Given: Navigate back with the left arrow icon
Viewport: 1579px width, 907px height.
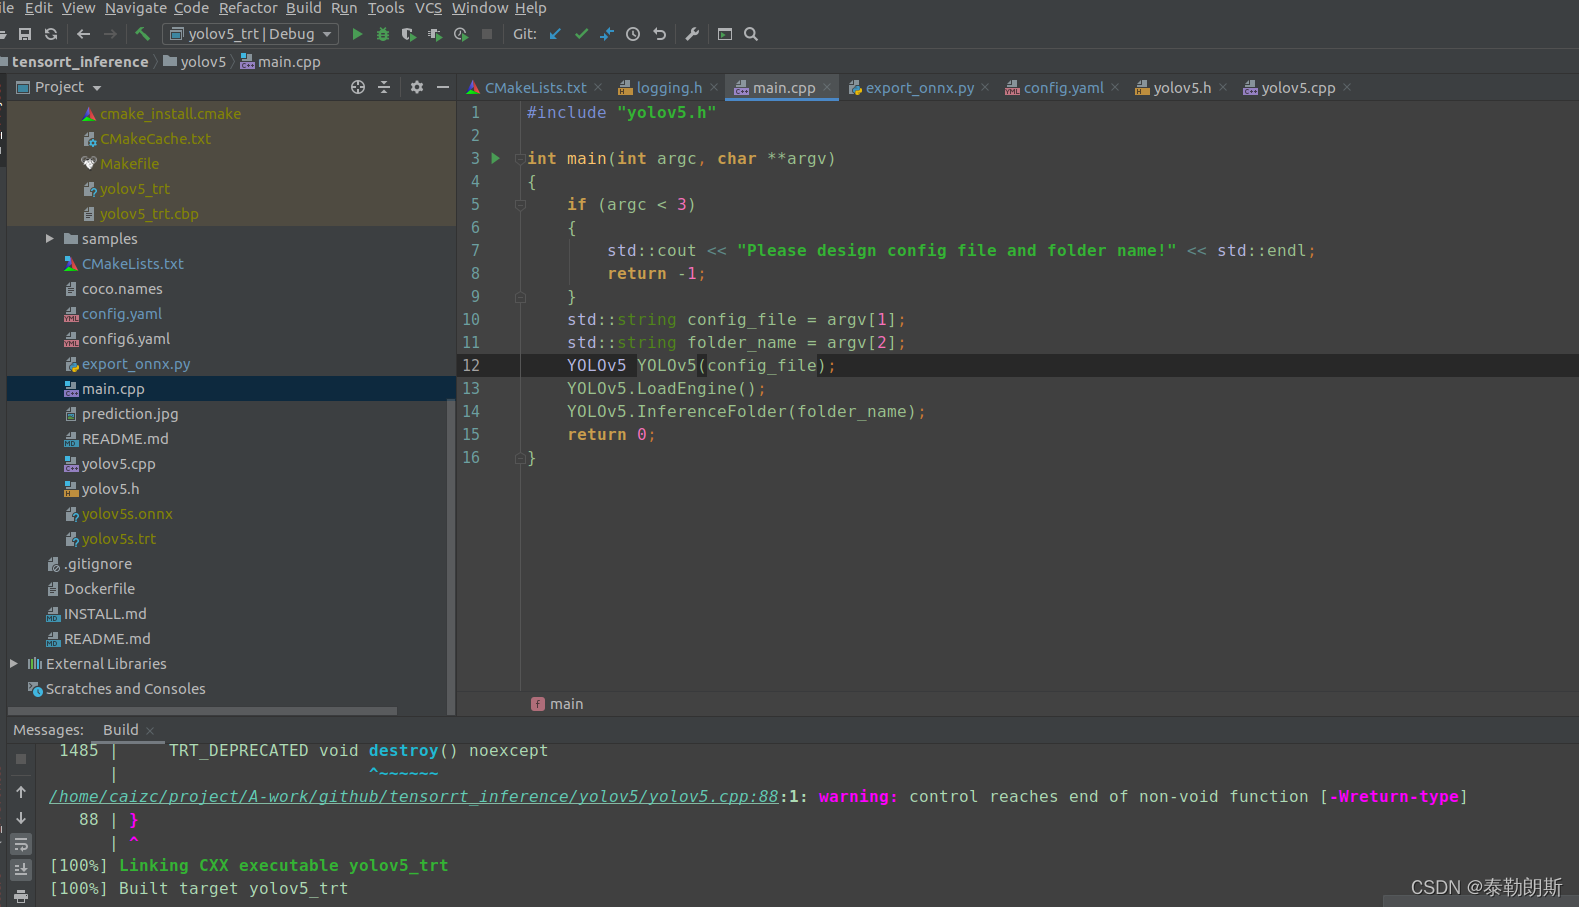Looking at the screenshot, I should click(84, 34).
